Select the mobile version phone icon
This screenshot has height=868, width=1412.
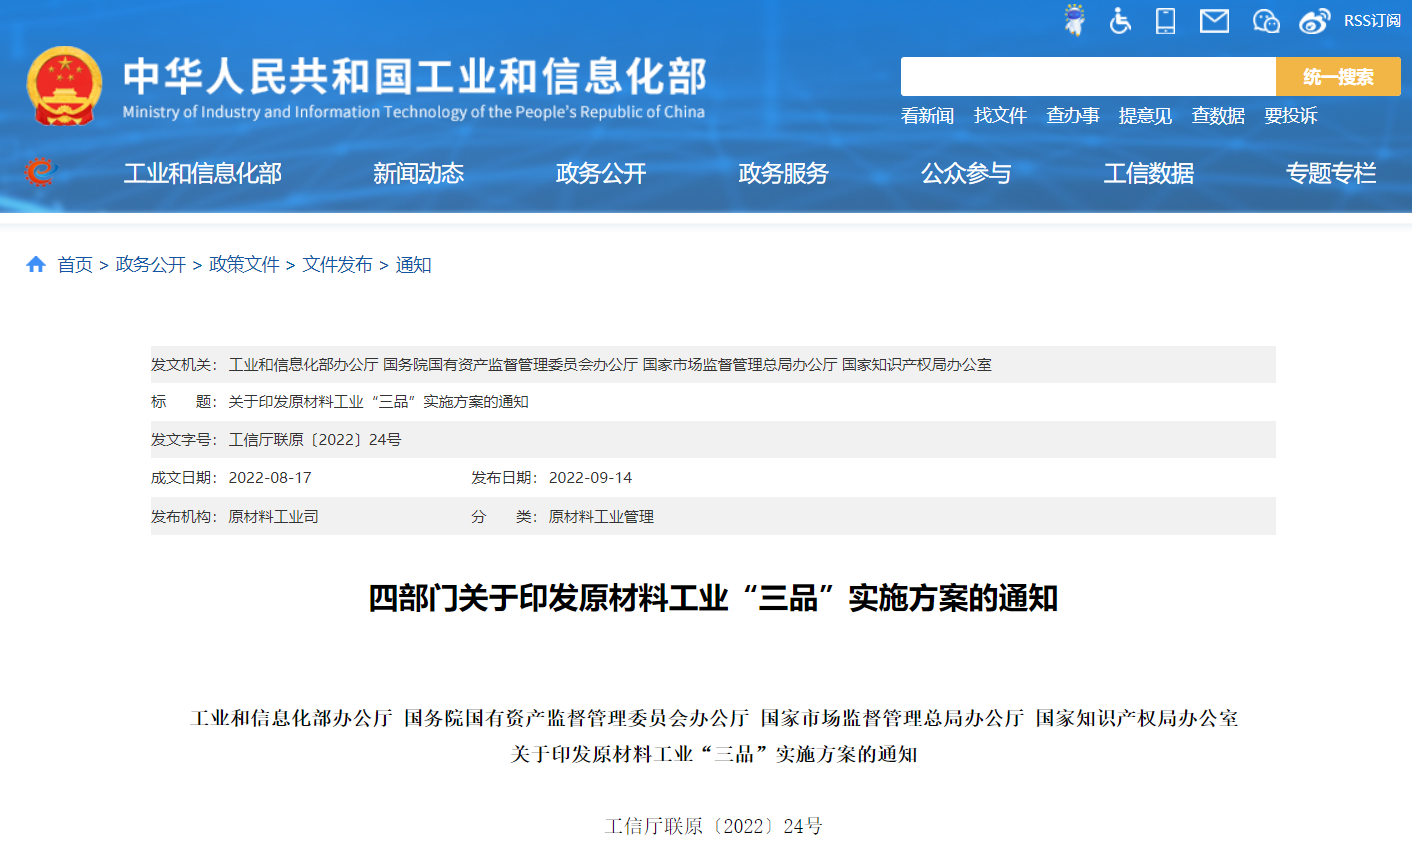tap(1164, 20)
